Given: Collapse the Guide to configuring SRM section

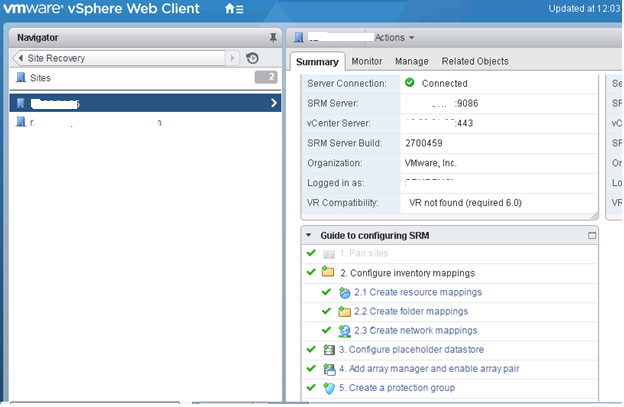Looking at the screenshot, I should [x=308, y=236].
